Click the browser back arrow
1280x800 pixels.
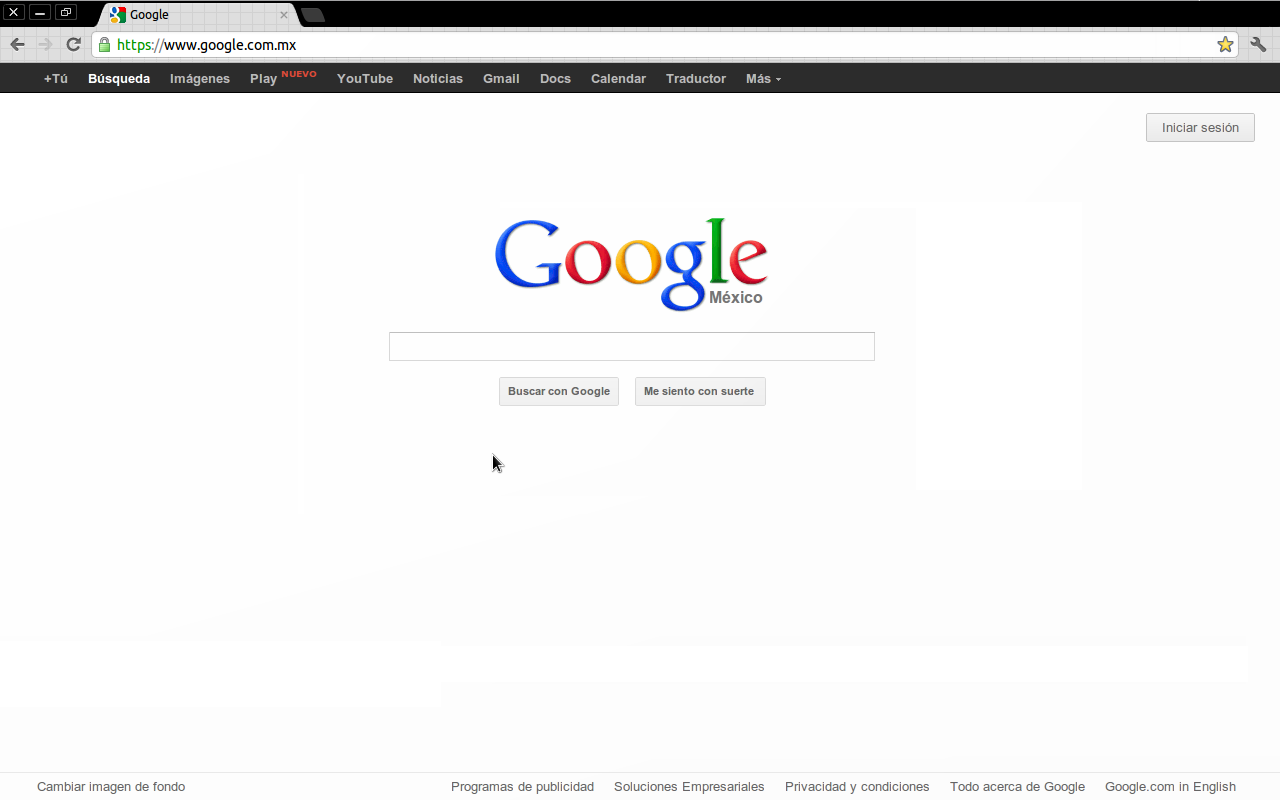[17, 44]
